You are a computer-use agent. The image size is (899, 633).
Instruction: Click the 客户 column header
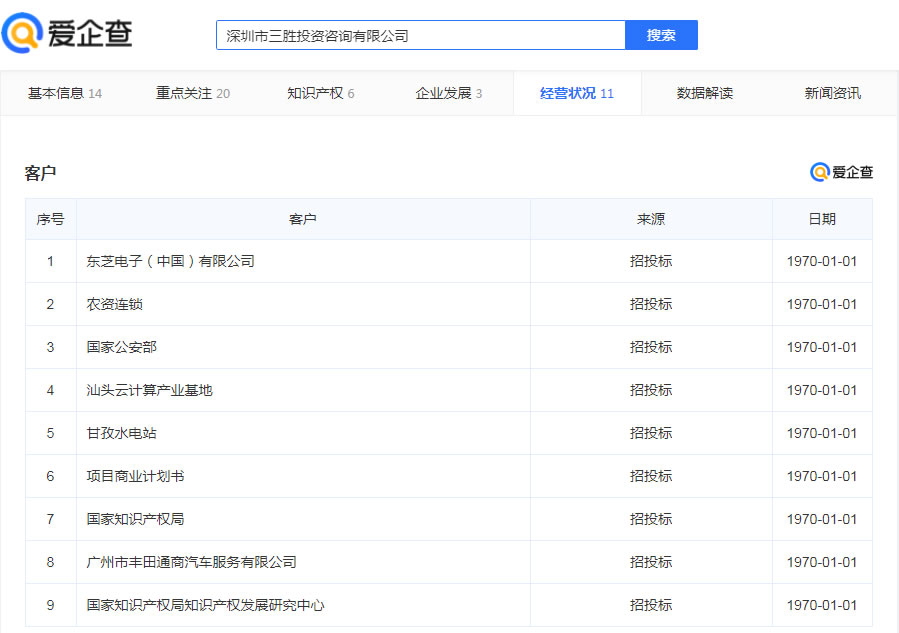(x=303, y=219)
